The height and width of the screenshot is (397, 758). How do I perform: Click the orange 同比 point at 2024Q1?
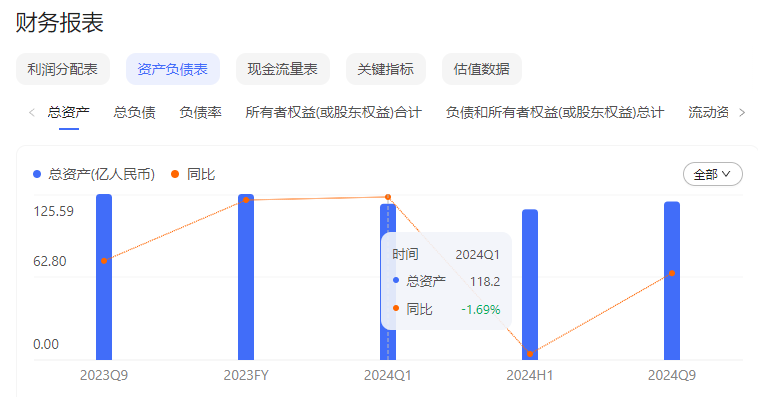click(388, 197)
